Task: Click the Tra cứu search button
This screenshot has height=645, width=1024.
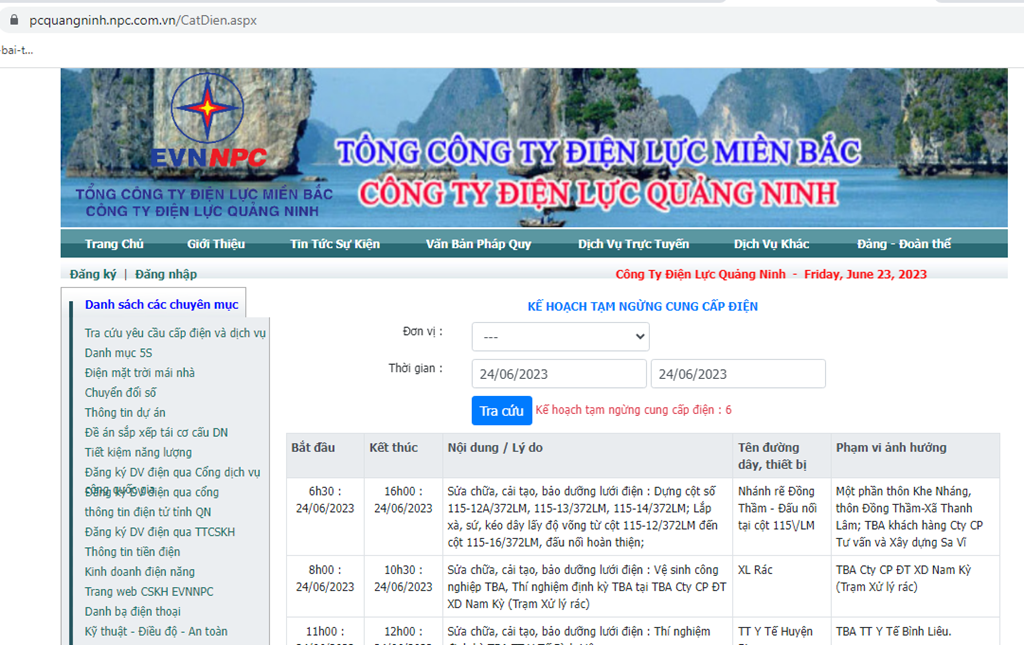Action: point(502,411)
